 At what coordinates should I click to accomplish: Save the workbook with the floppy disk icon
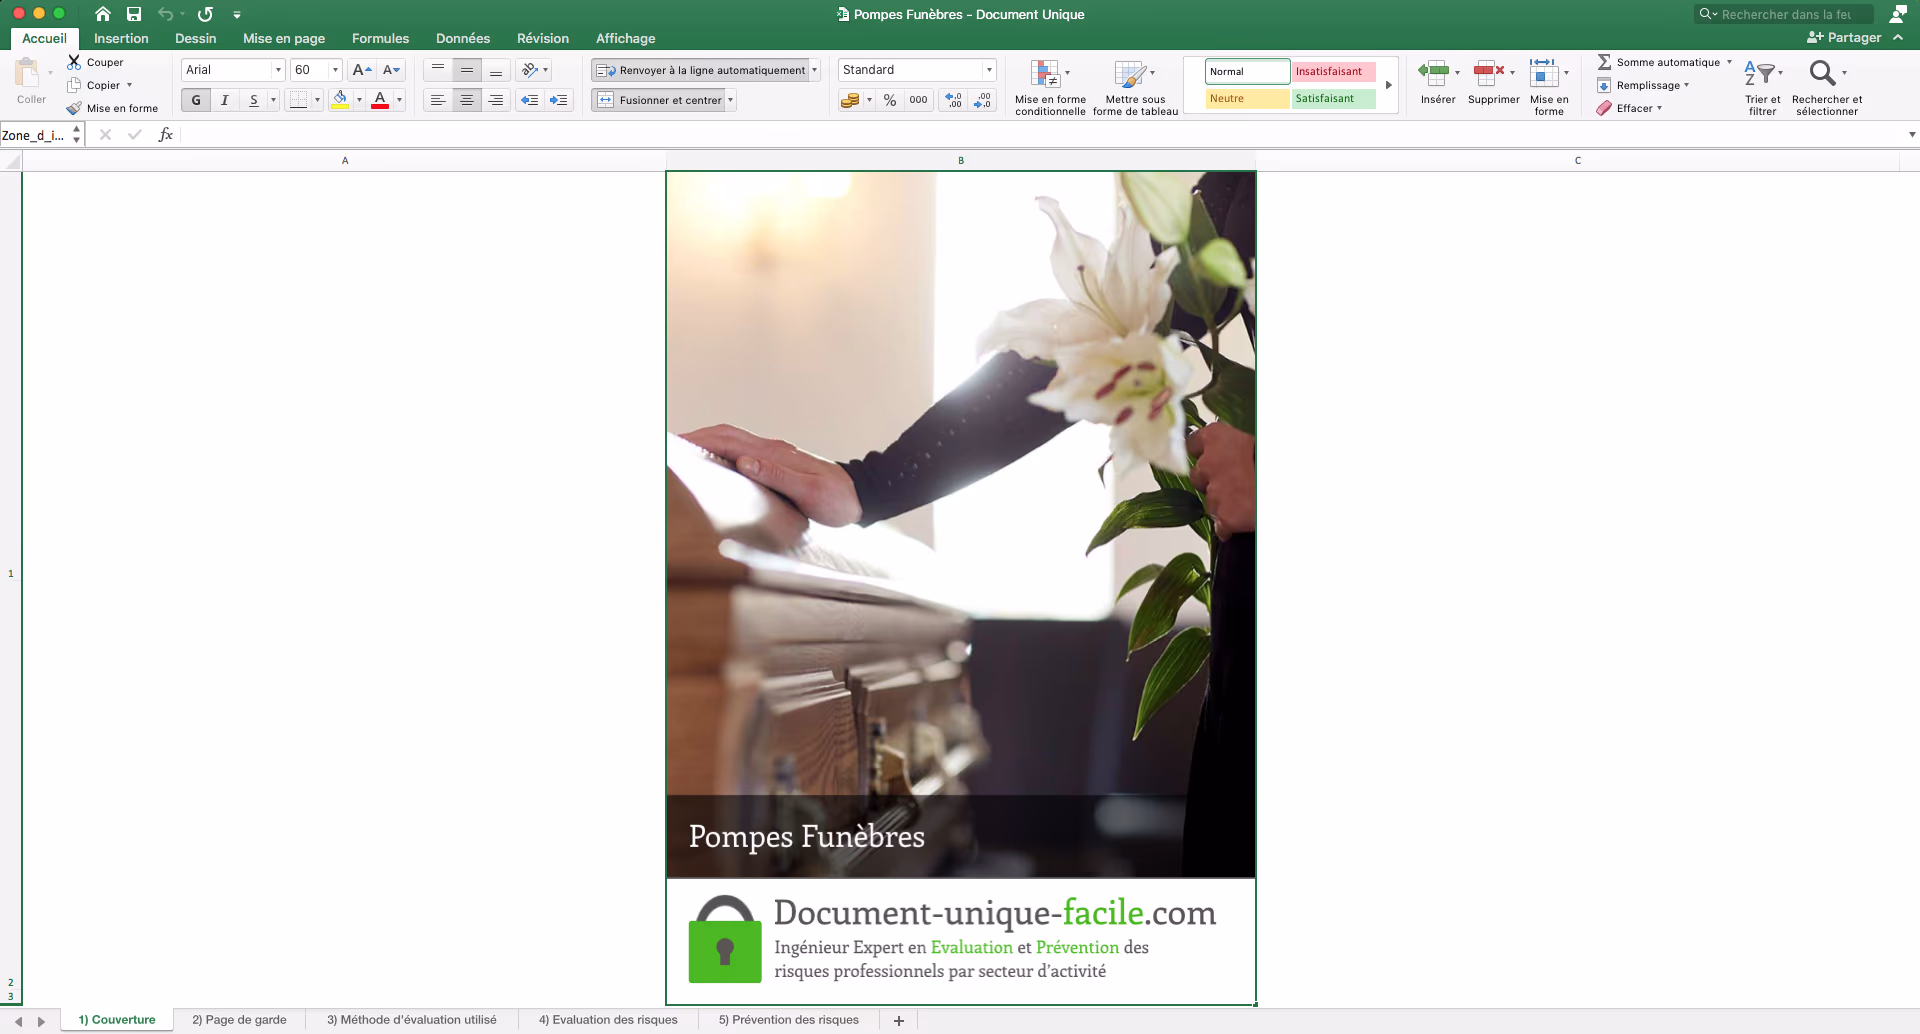134,14
